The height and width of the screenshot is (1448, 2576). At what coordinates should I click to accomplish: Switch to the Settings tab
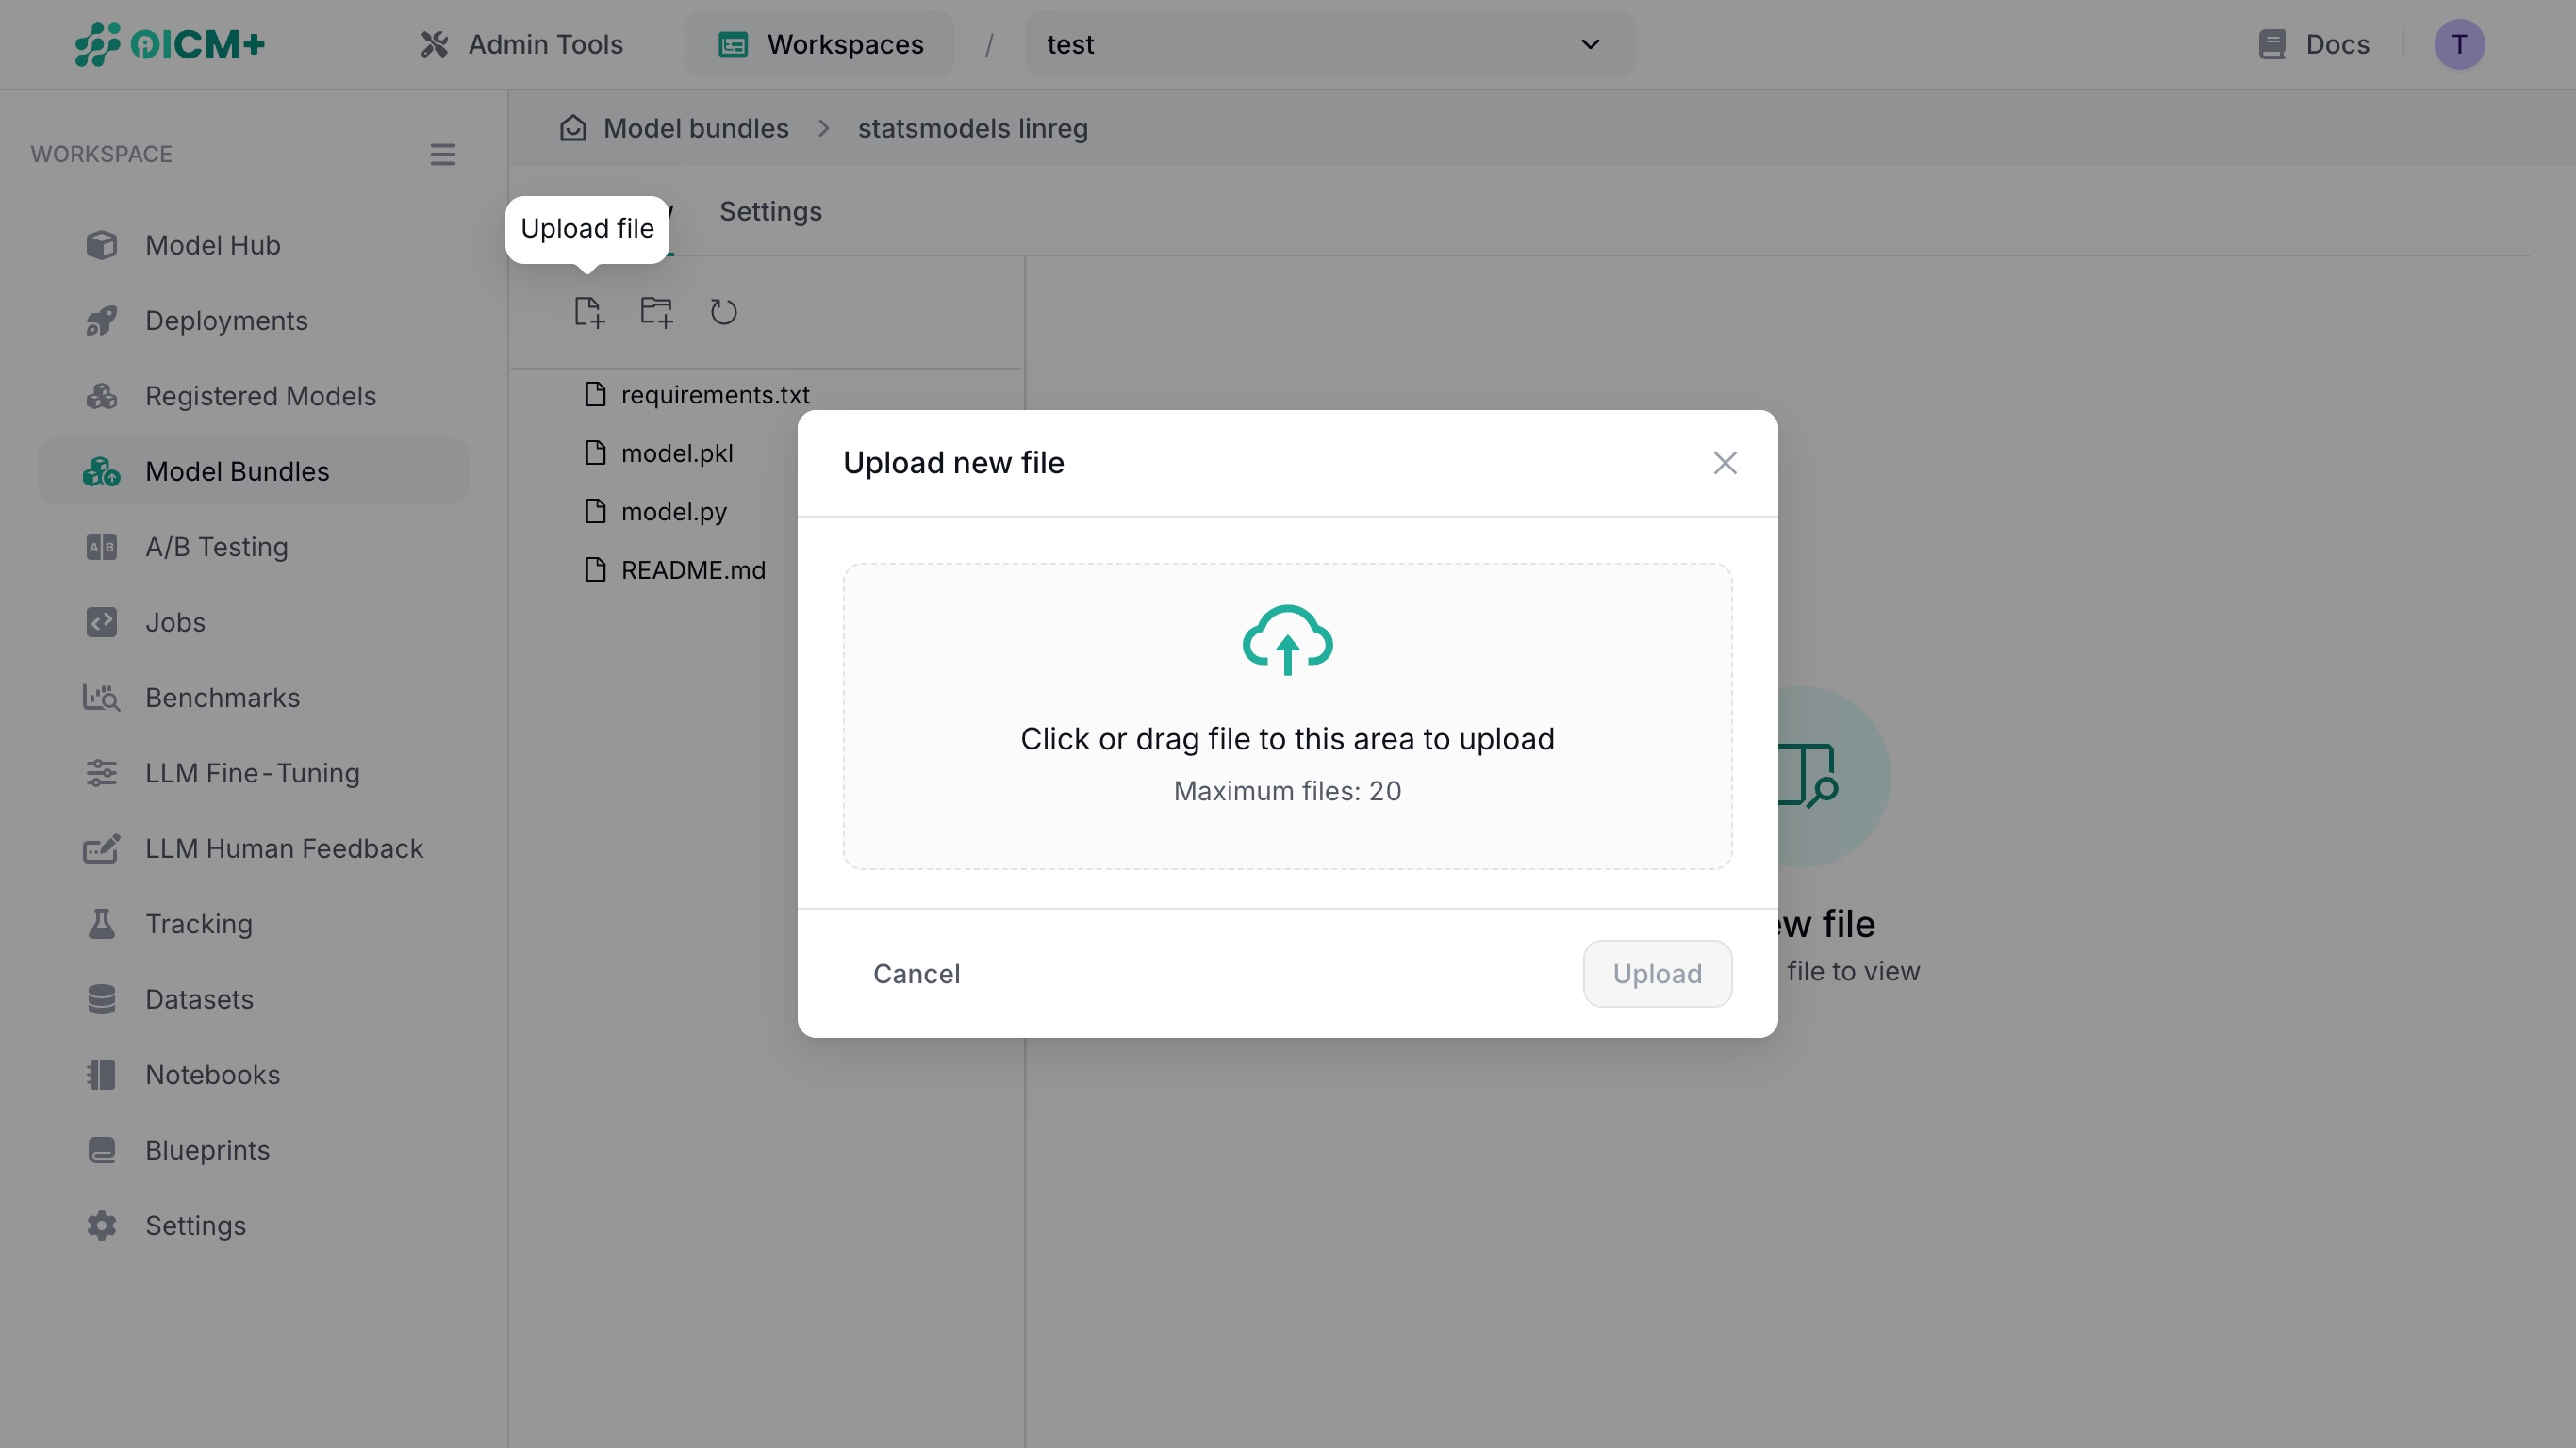coord(769,211)
